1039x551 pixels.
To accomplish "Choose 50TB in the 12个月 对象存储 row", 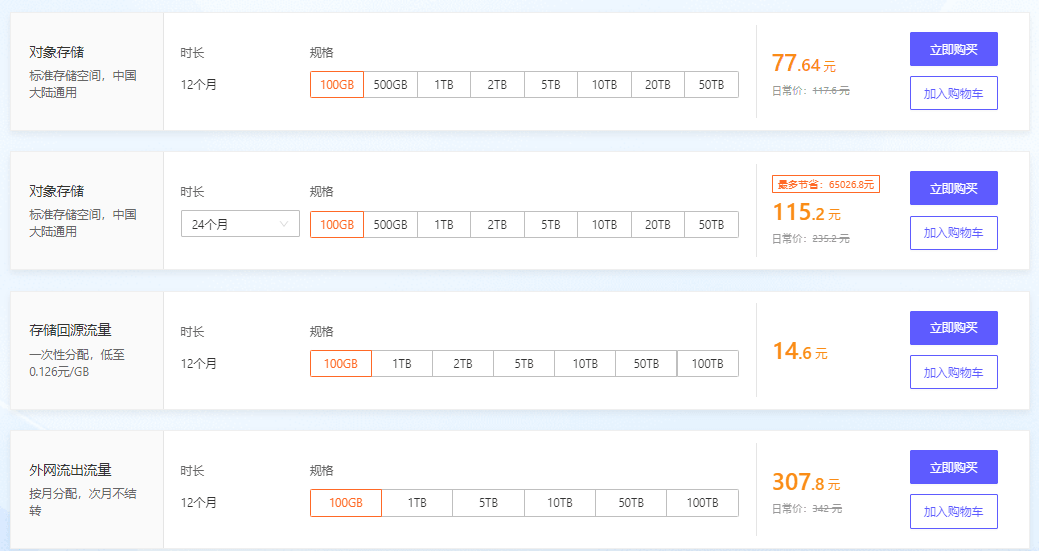I will pyautogui.click(x=711, y=85).
